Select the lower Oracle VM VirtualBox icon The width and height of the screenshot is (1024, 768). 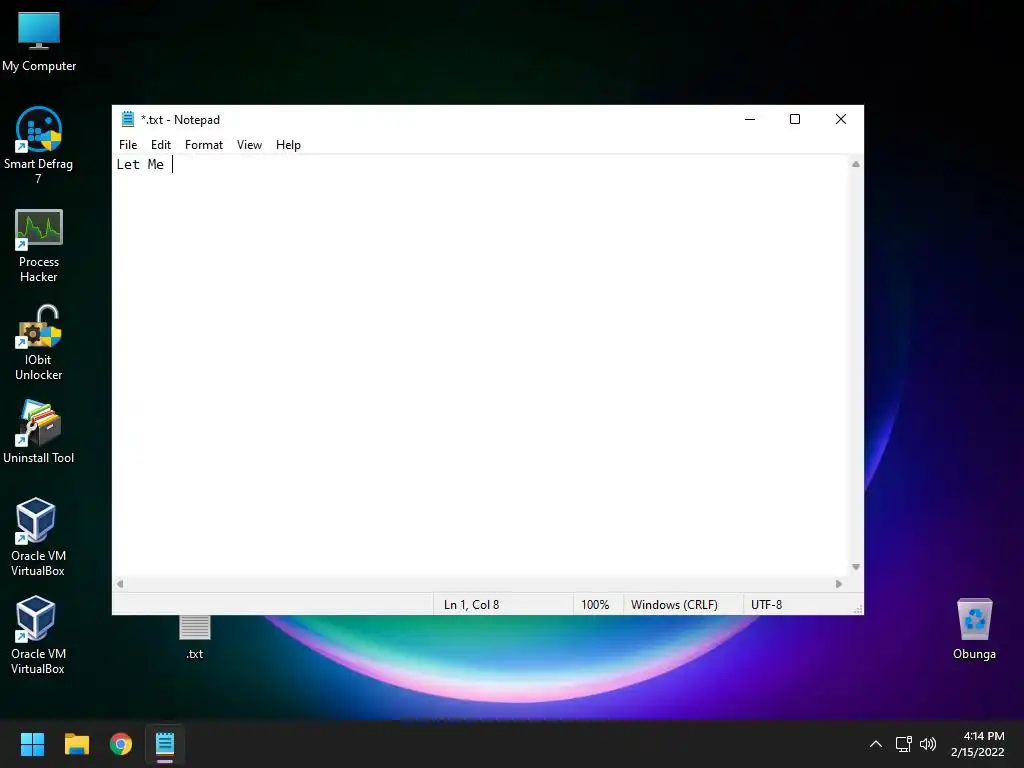(x=38, y=635)
